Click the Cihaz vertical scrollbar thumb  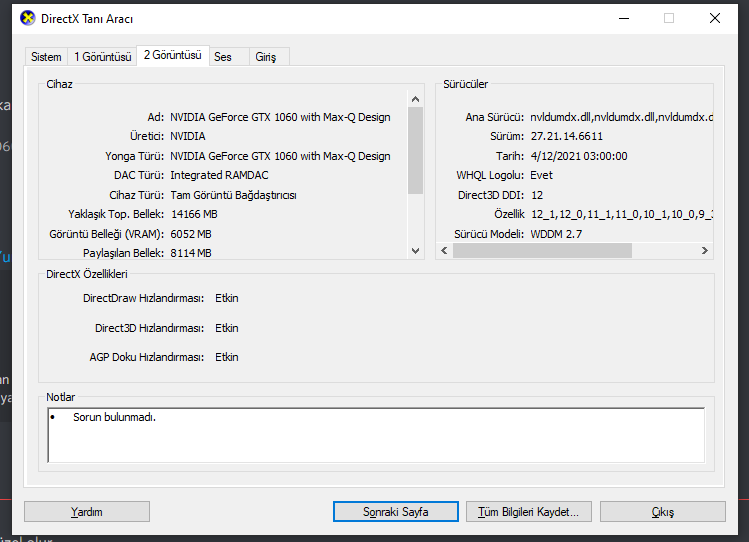pos(416,150)
